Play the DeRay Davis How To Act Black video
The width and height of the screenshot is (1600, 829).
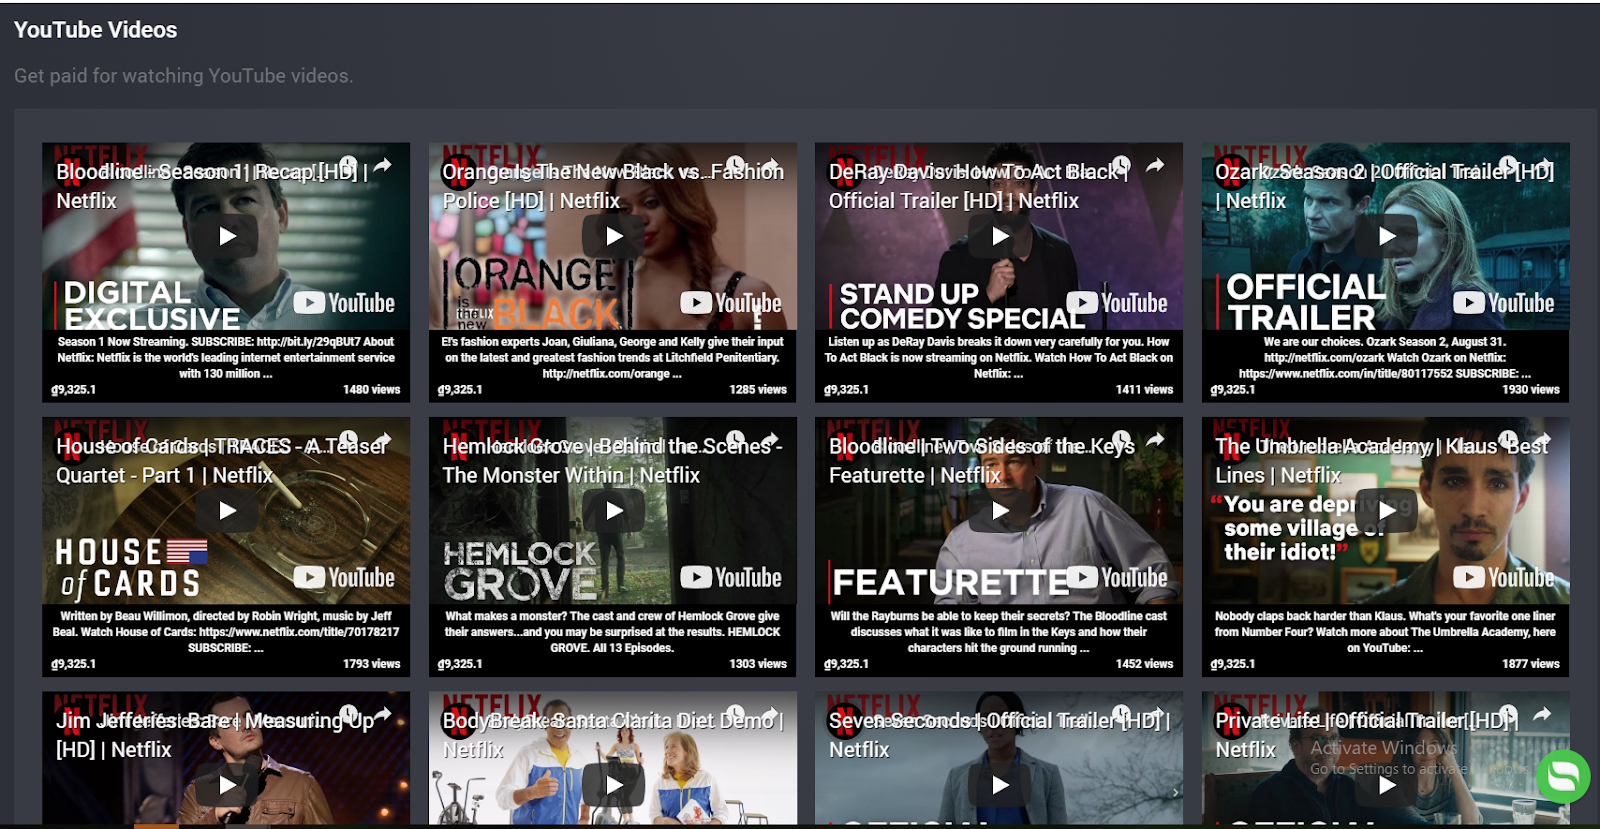[x=999, y=236]
